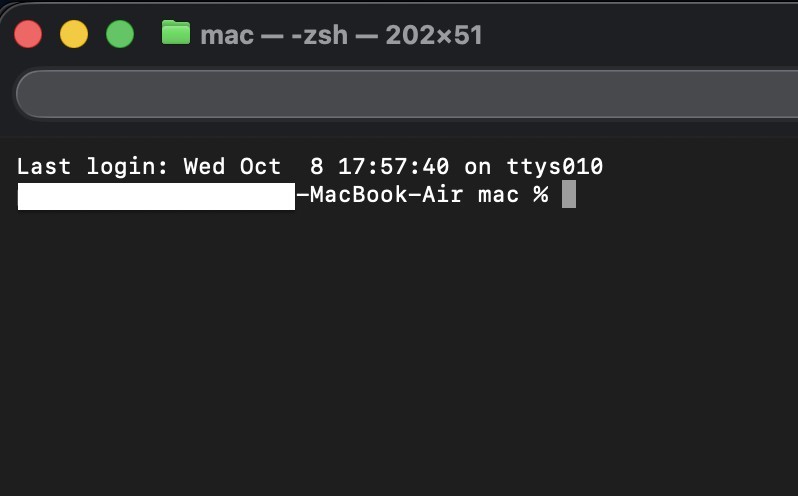Click the block cursor after the prompt

coord(568,194)
